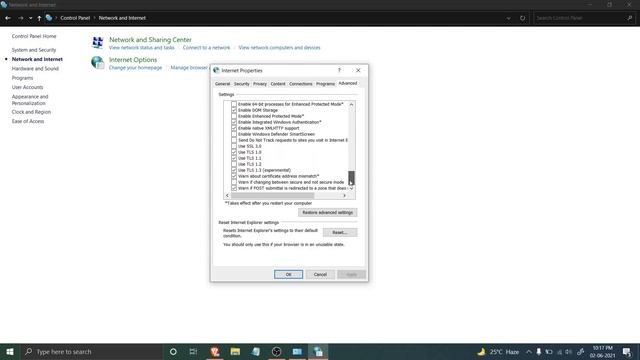Open System and Security category
Viewport: 640px width, 360px height.
(34, 50)
